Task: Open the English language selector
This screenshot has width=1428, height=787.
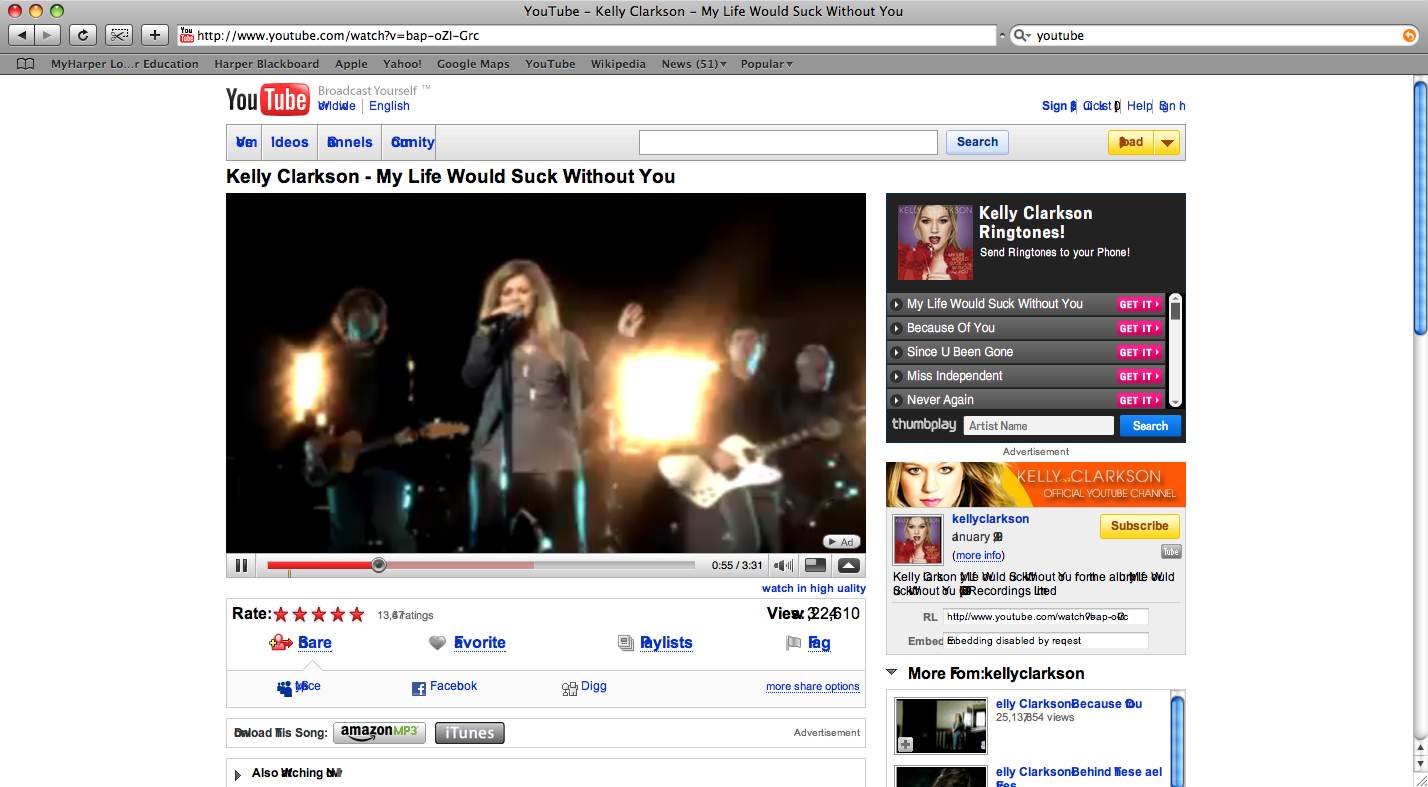Action: [x=389, y=106]
